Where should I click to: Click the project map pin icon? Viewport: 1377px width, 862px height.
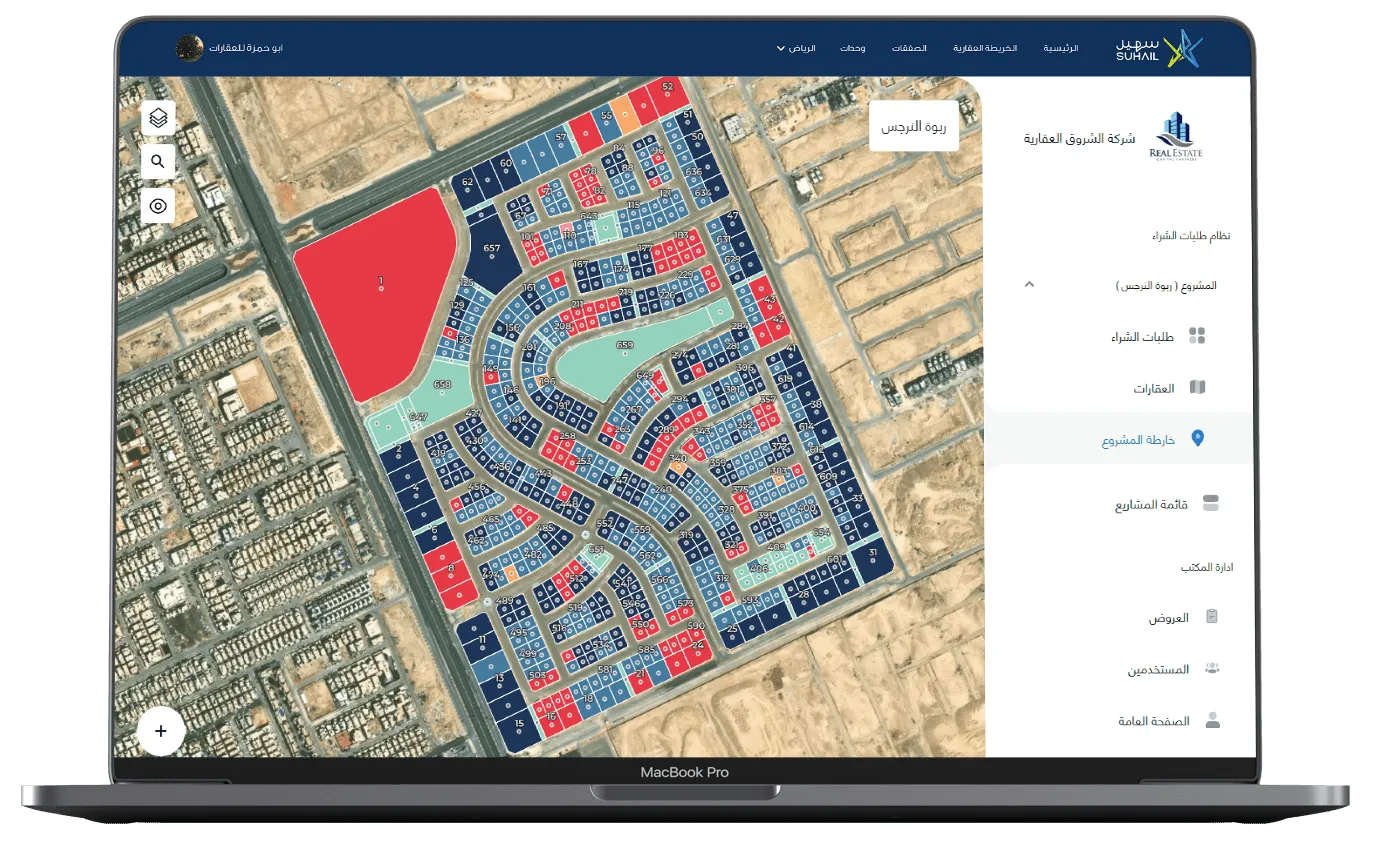tap(1198, 439)
